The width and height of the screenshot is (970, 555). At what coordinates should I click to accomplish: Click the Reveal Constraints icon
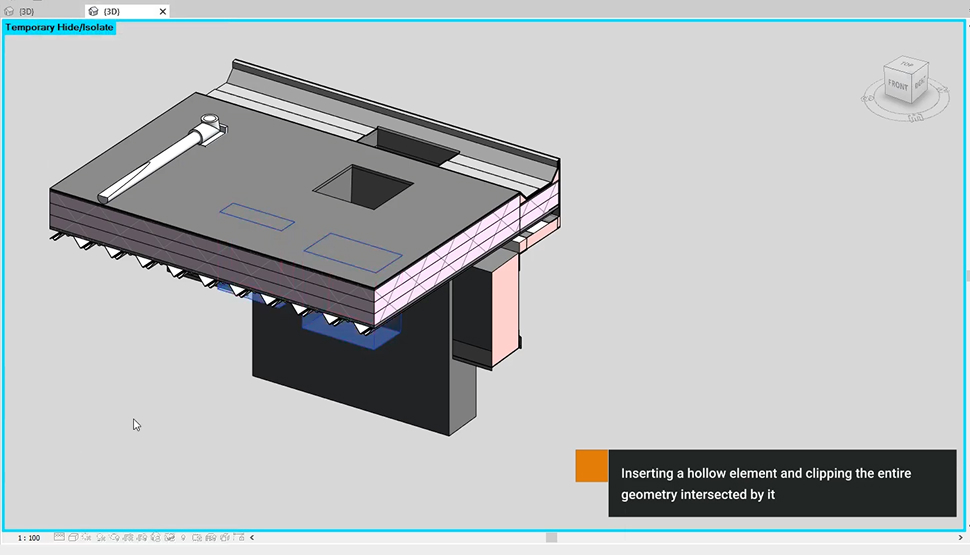(x=224, y=538)
